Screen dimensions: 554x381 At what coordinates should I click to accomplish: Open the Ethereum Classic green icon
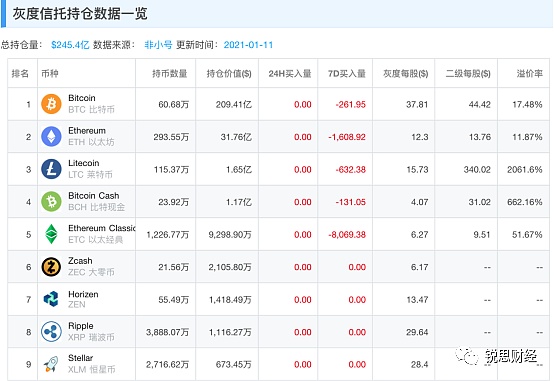tap(51, 234)
